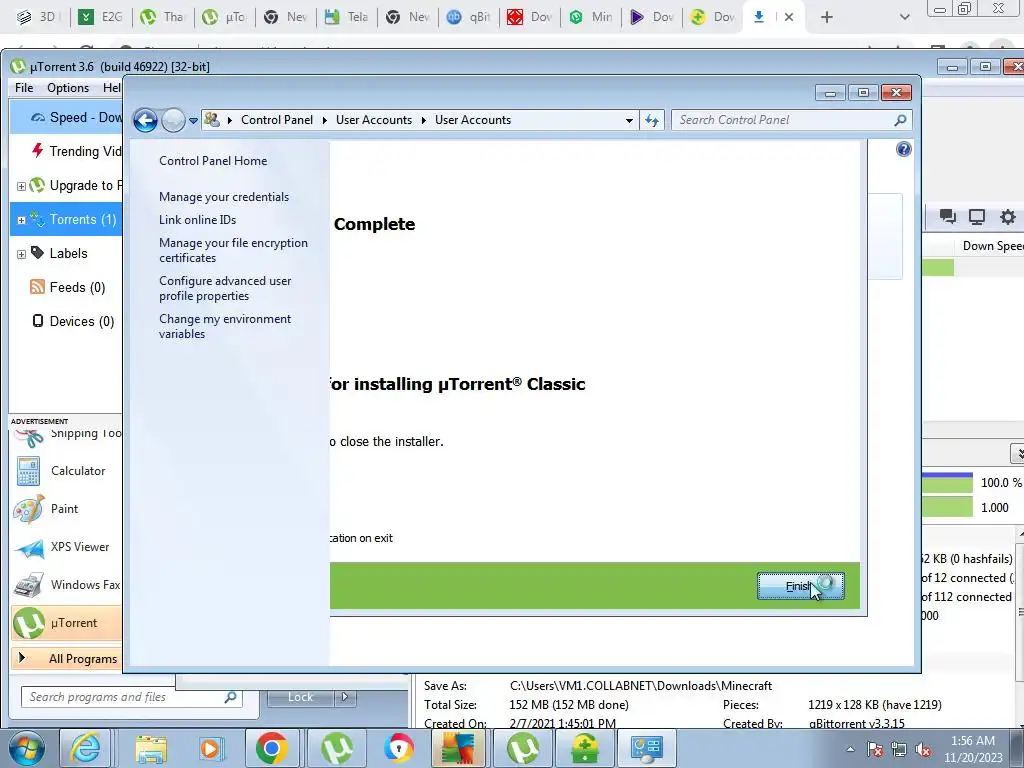Open Windows Media Player from taskbar

point(211,748)
